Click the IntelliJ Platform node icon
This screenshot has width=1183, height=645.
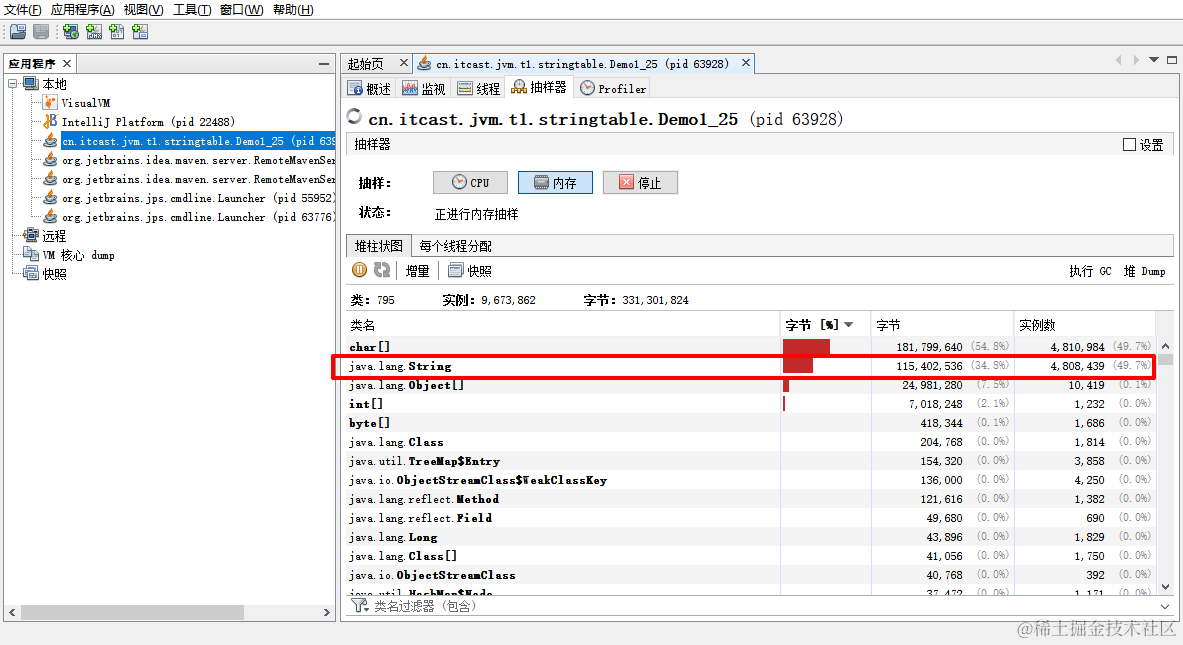(50, 121)
